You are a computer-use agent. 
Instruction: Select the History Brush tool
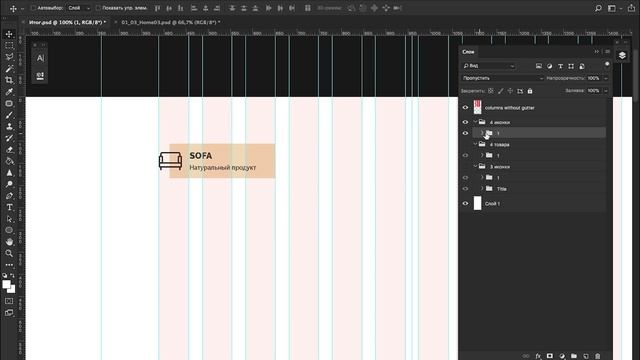[9, 138]
